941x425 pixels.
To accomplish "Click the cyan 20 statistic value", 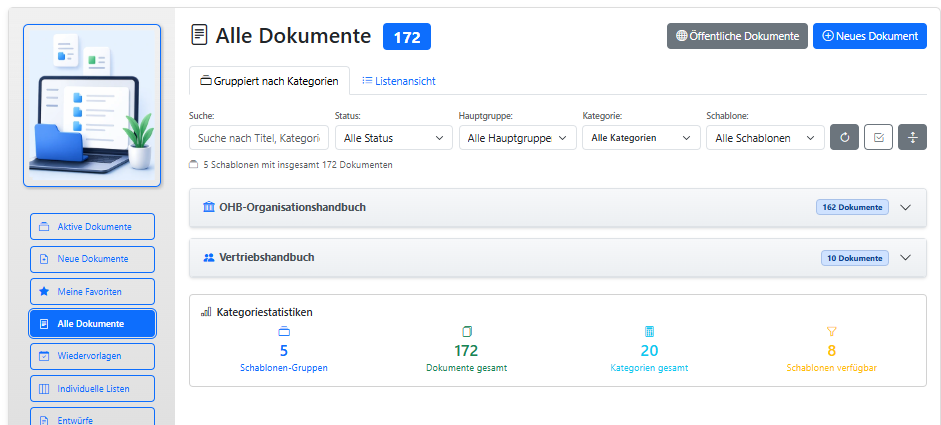I will point(649,351).
